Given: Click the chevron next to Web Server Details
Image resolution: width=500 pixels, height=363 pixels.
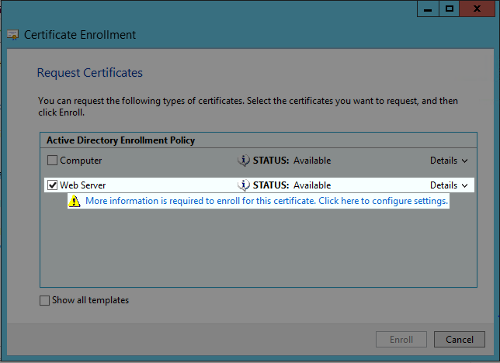Looking at the screenshot, I should tap(465, 186).
